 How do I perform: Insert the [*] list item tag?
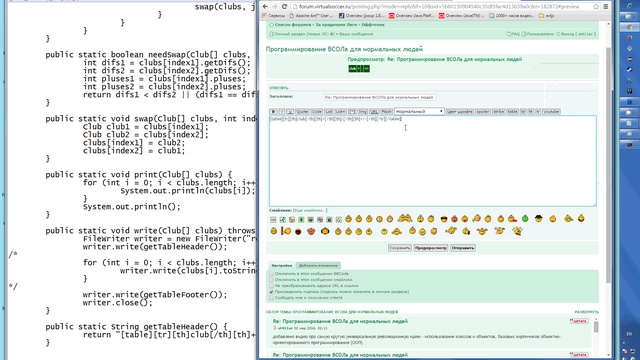click(x=352, y=111)
